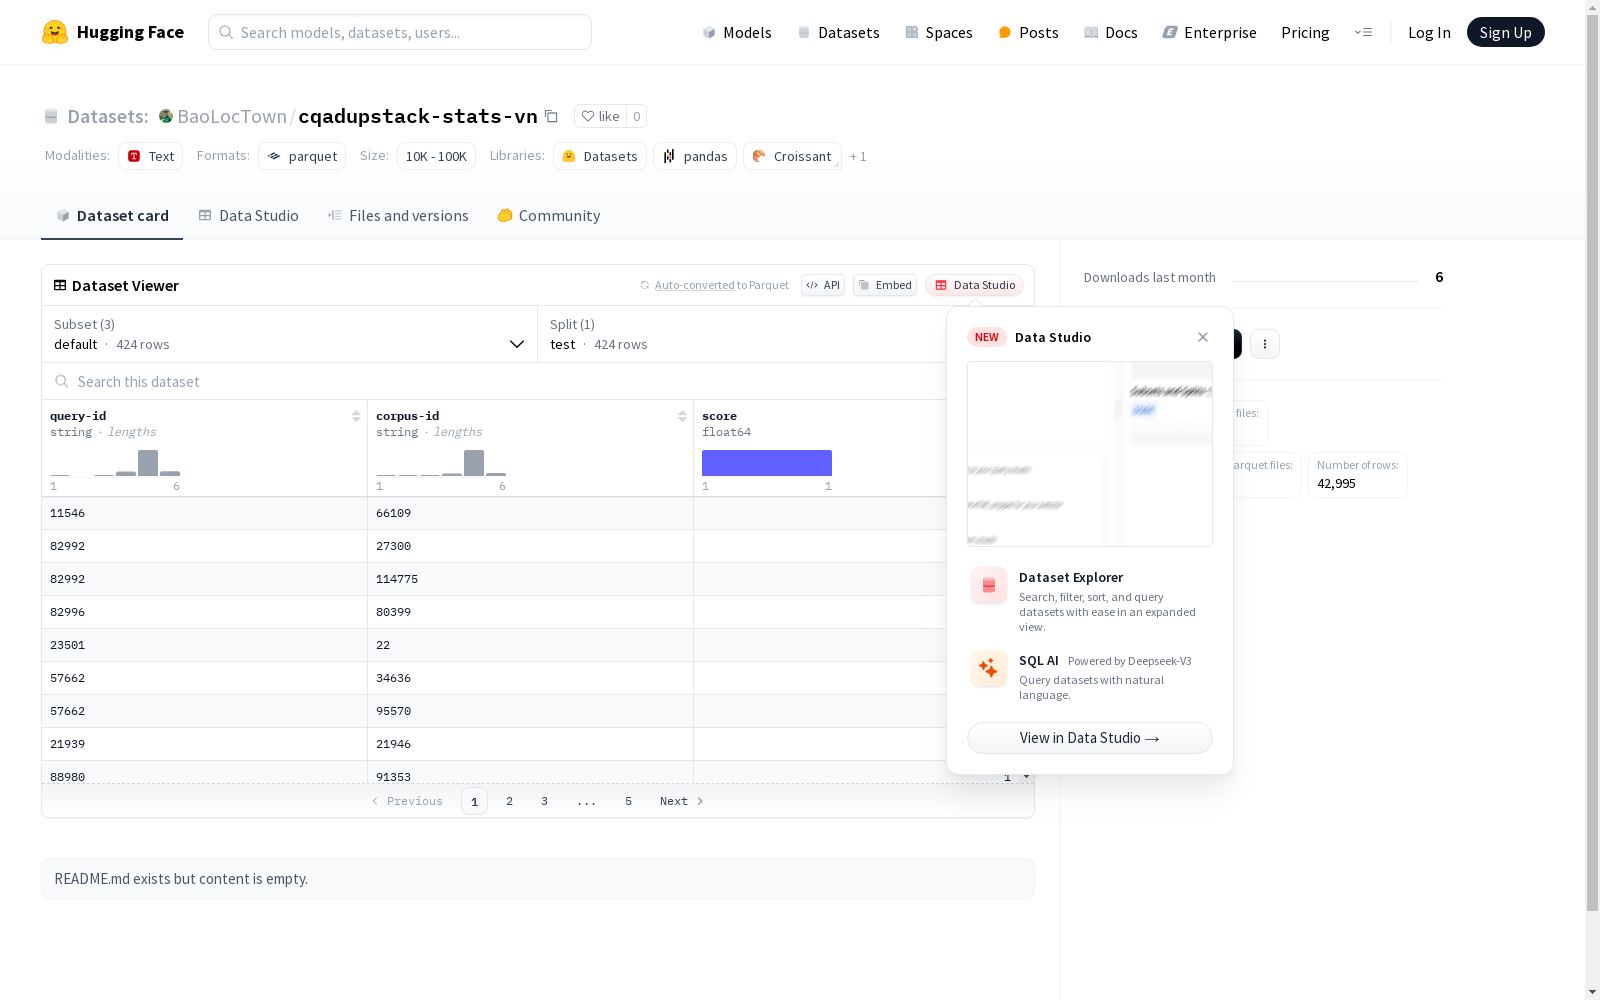Expand the Subset default dropdown
This screenshot has width=1600, height=1000.
[x=290, y=334]
